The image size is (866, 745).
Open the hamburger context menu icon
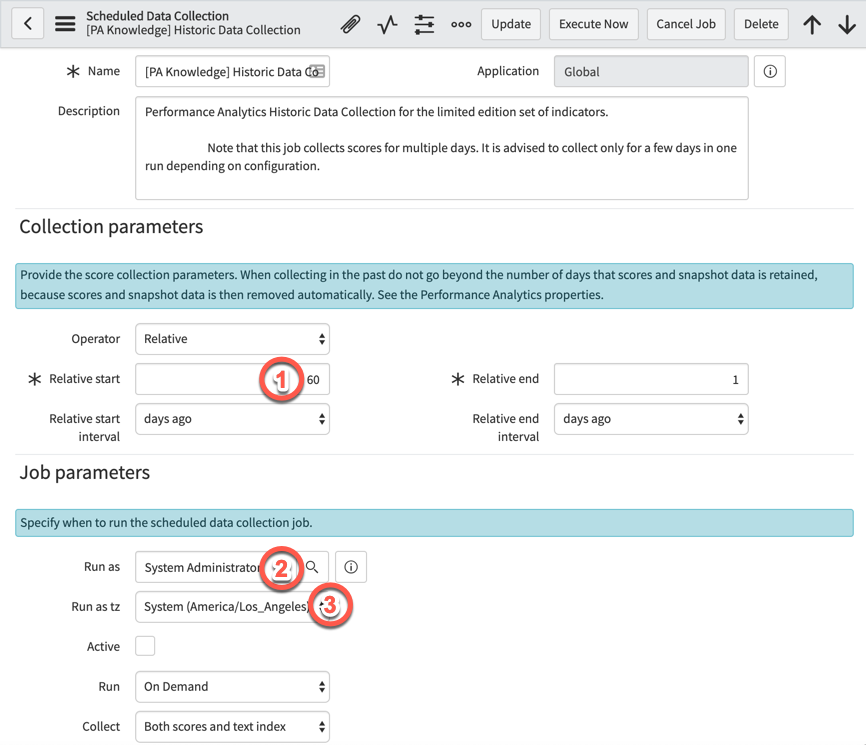click(65, 24)
